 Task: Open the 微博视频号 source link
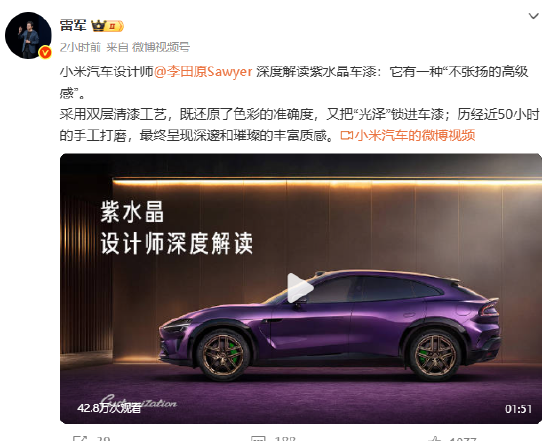(161, 47)
